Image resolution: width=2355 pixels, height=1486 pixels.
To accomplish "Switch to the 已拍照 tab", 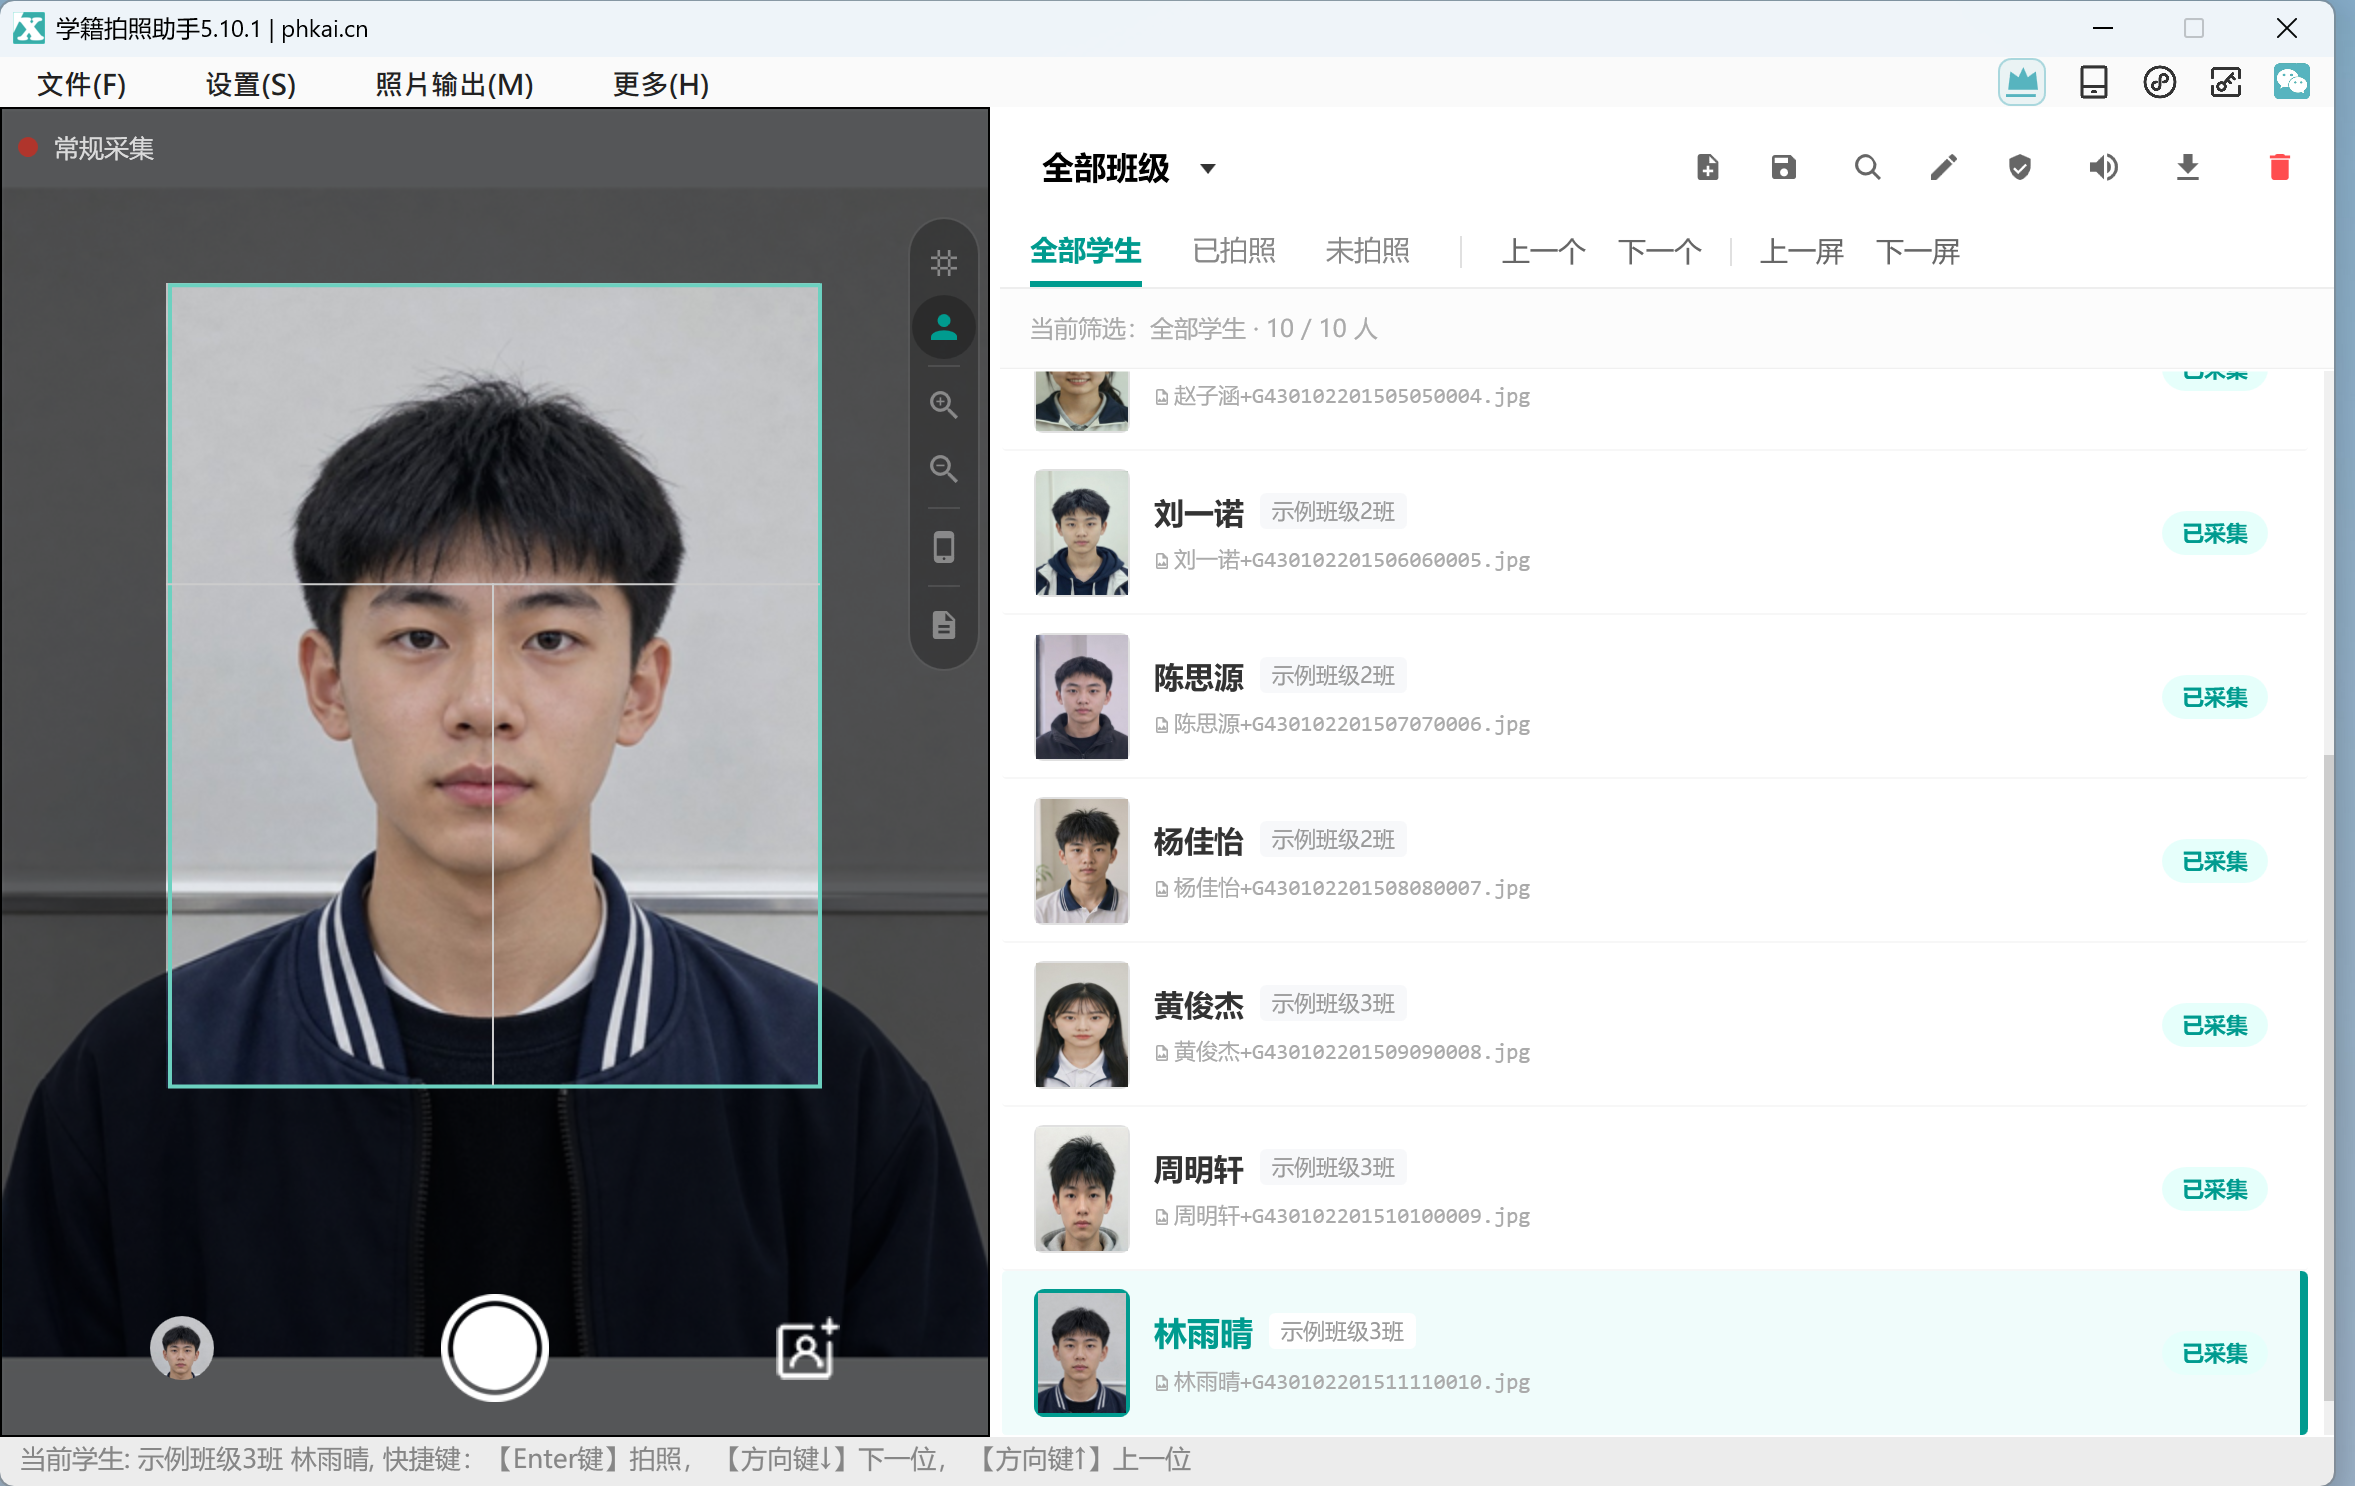I will (1234, 251).
